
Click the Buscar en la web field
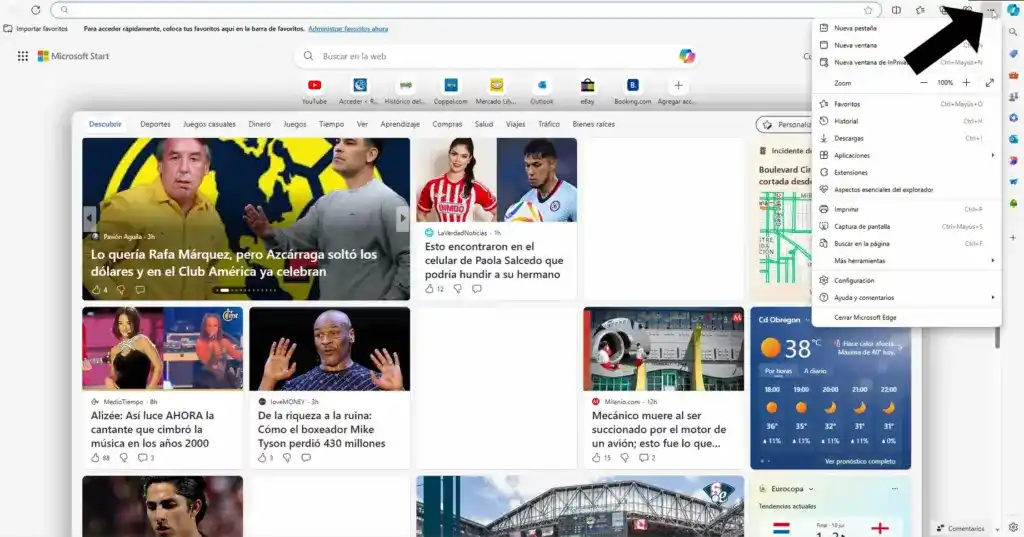[x=496, y=56]
